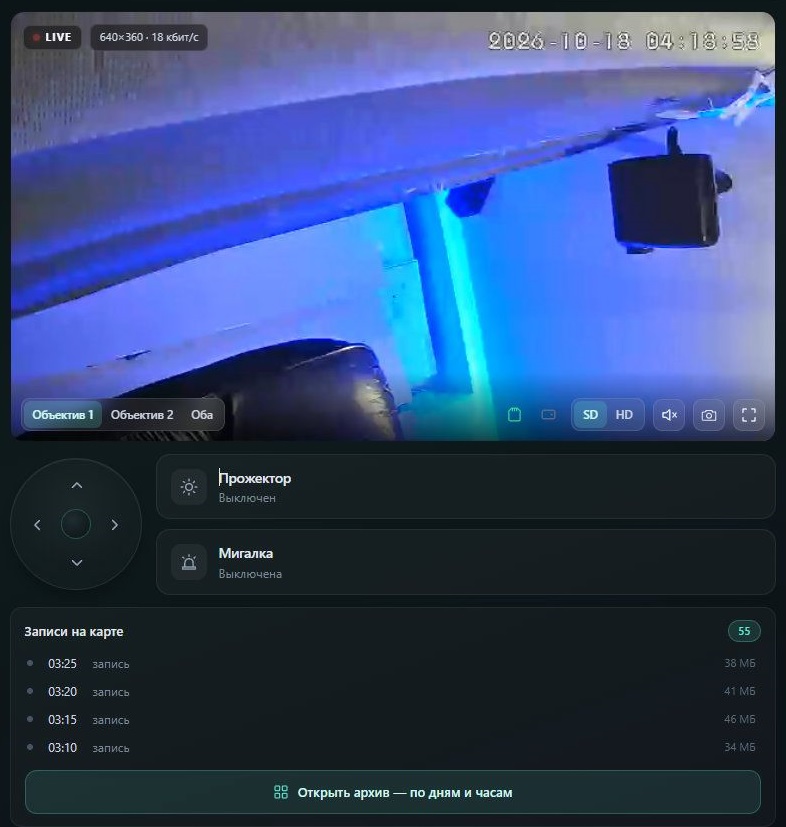
Task: Pan camera left with PTZ arrow
Action: pos(37,525)
